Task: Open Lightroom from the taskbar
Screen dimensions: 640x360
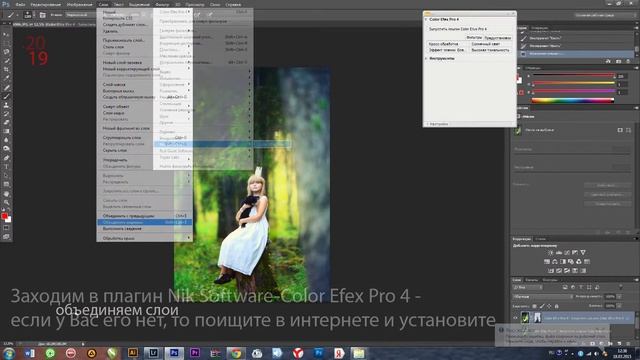Action: pos(153,353)
